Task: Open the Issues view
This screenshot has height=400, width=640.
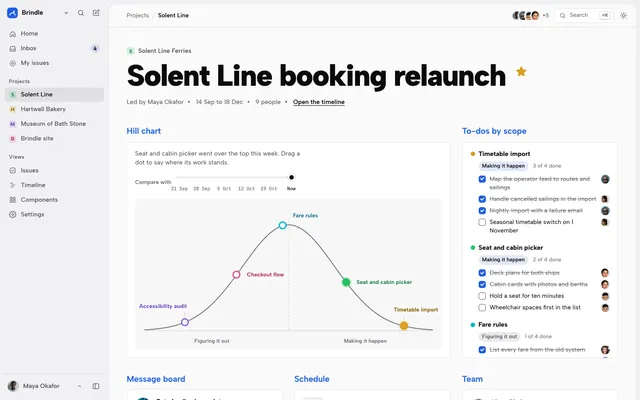Action: tap(54, 170)
